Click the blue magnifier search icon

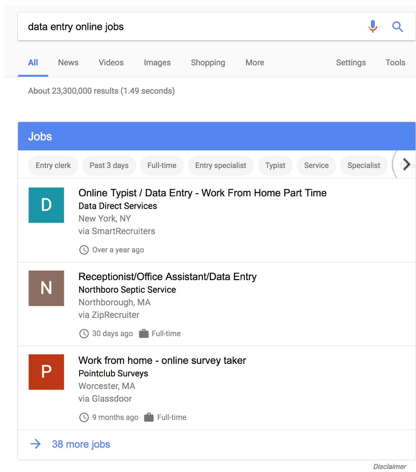(397, 26)
